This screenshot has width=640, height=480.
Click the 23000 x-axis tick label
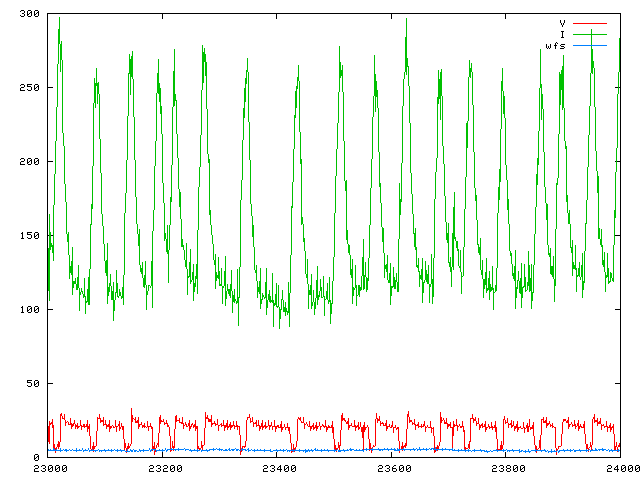click(x=49, y=468)
